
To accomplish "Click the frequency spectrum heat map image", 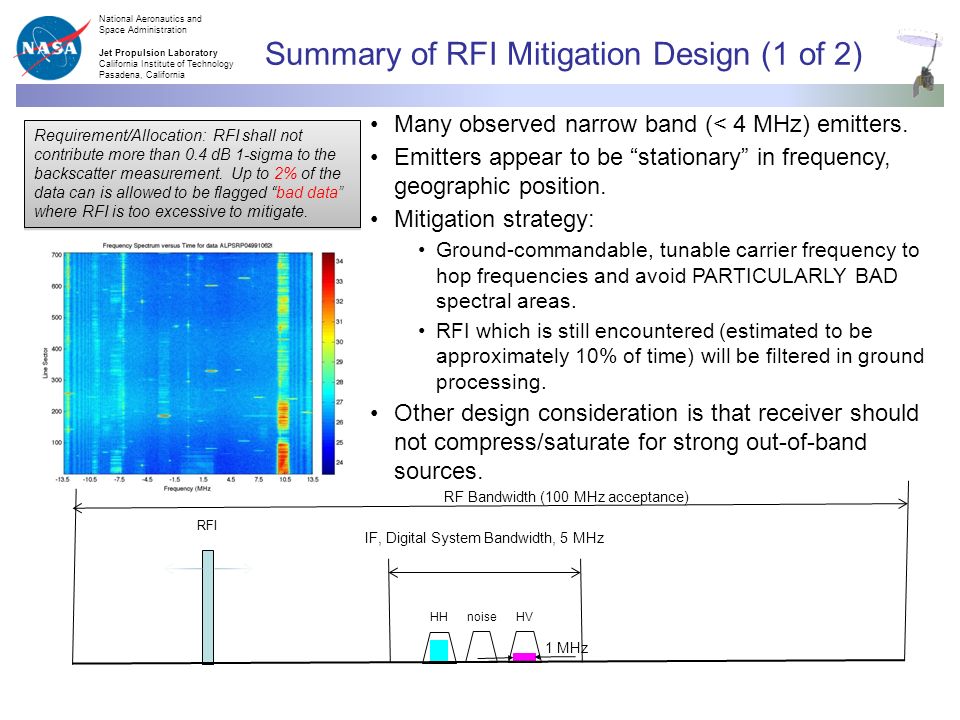I will click(x=188, y=362).
